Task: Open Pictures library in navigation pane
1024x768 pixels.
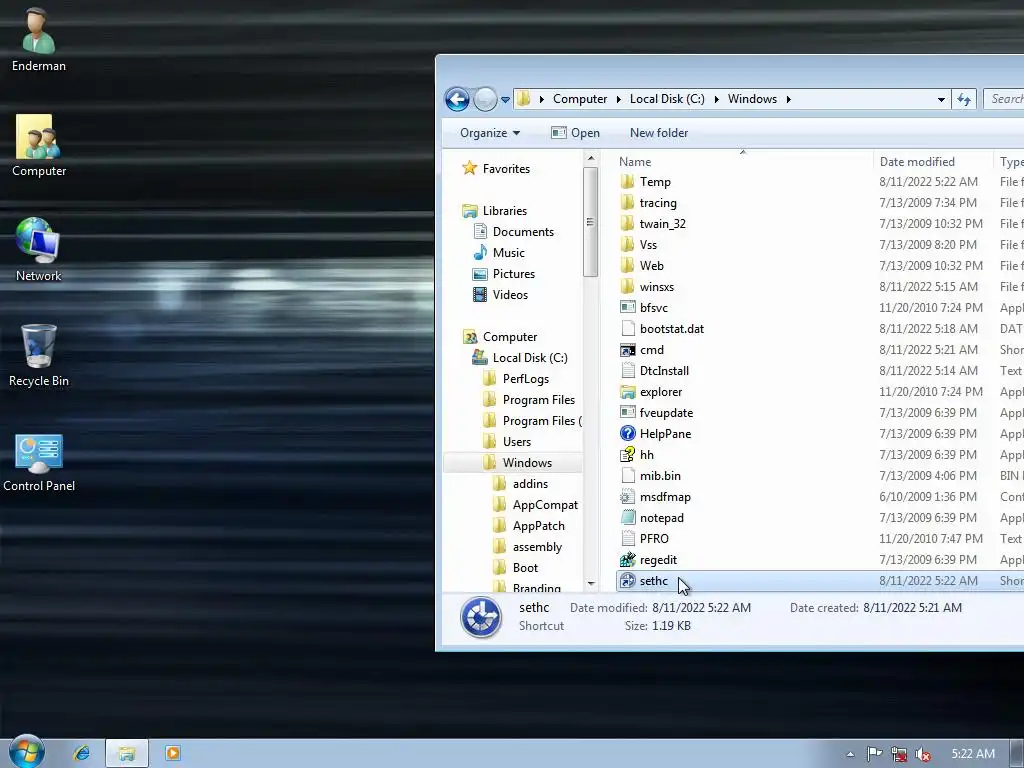Action: point(504,274)
